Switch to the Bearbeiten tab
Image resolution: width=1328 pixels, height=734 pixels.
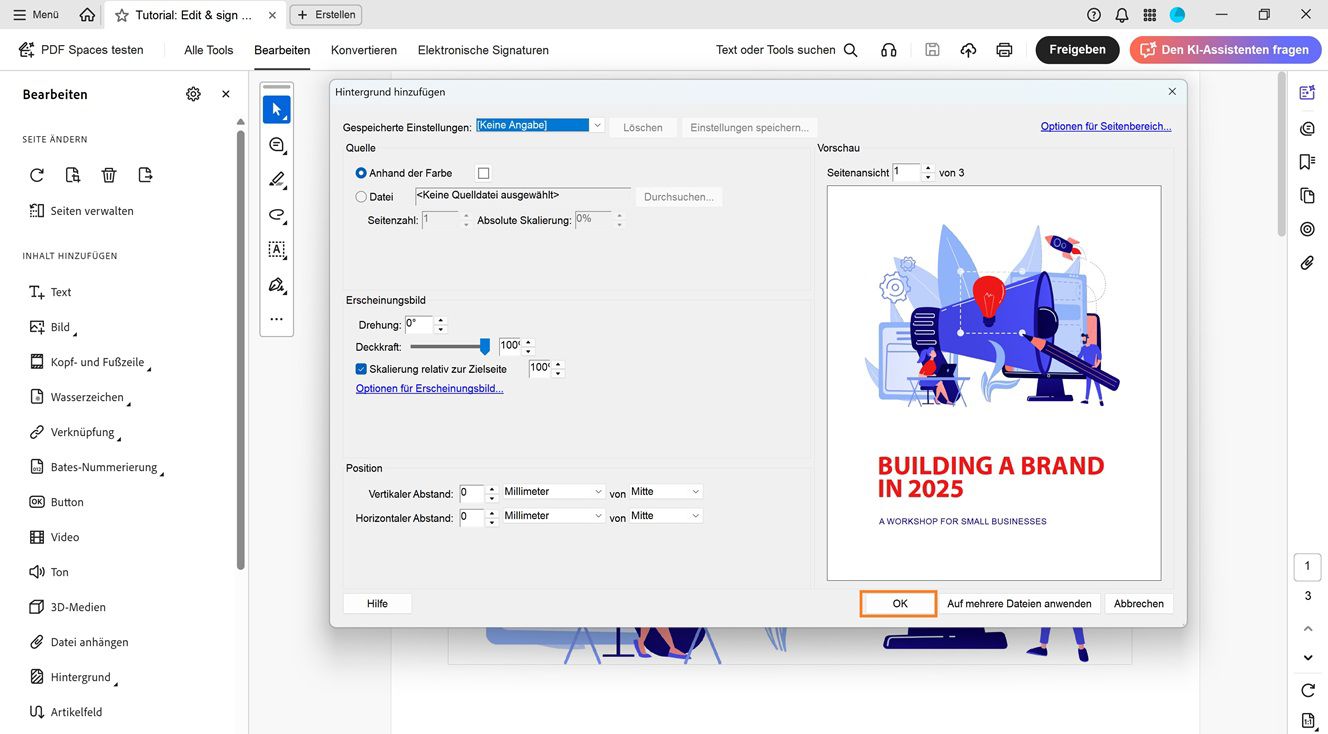coord(282,50)
